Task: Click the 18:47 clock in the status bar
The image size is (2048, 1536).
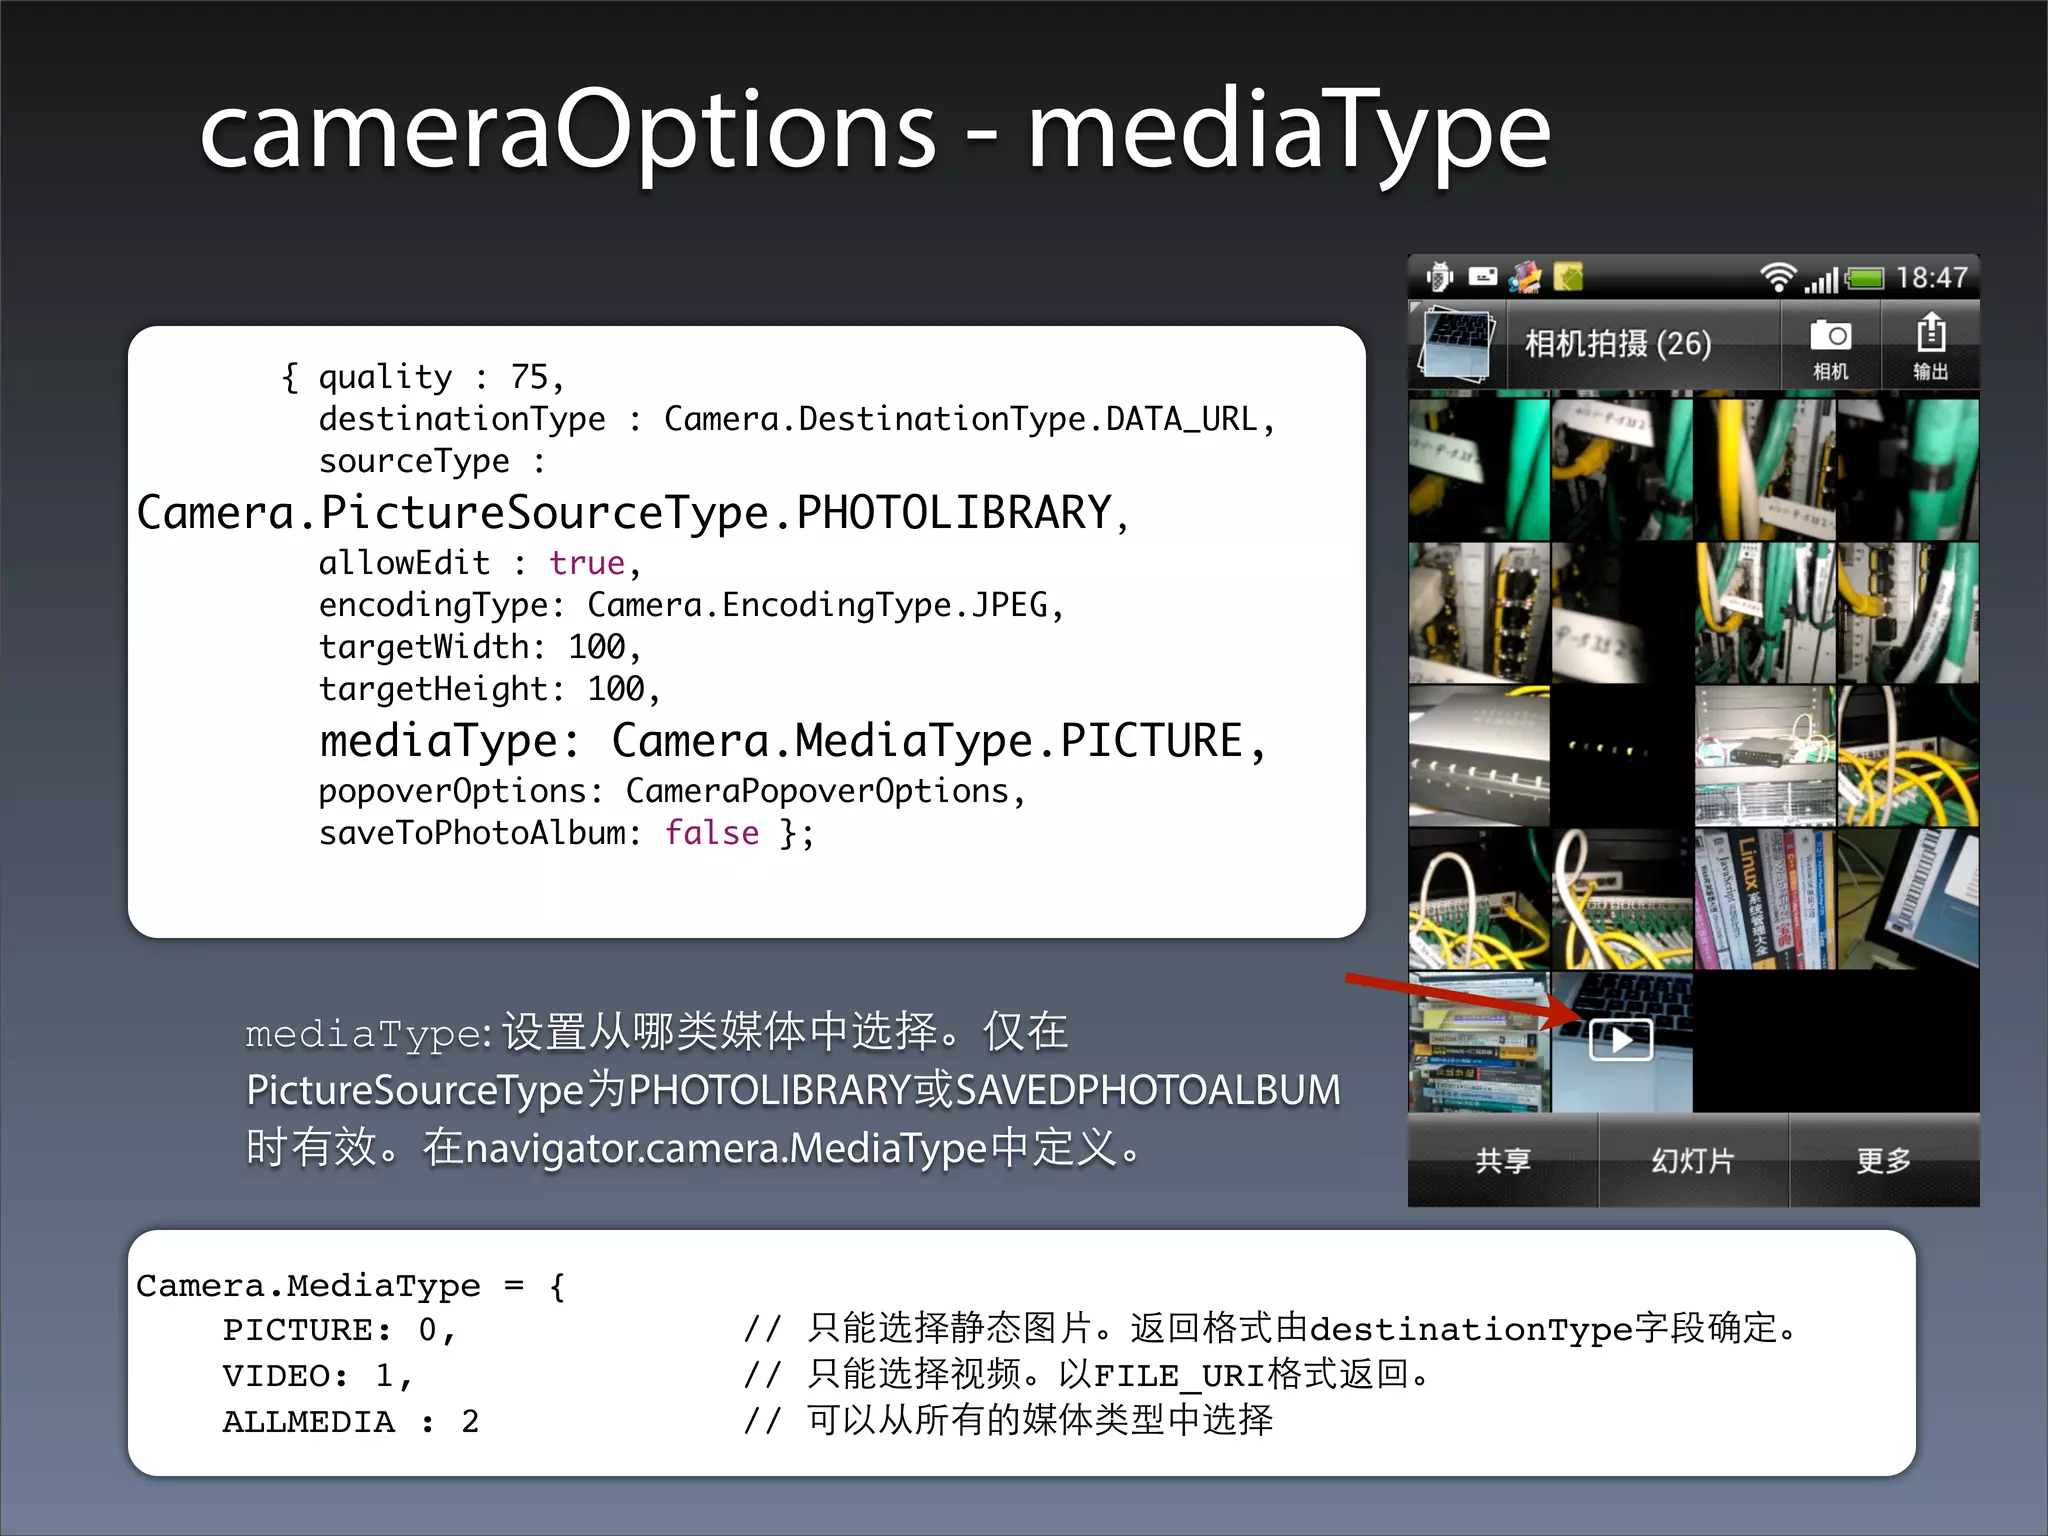Action: click(x=1932, y=277)
